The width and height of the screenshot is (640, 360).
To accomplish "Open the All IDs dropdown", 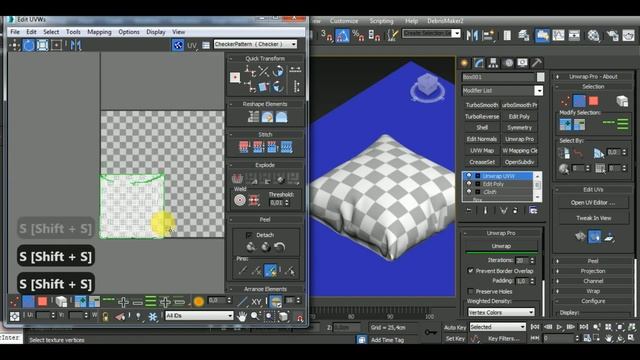I will pos(199,316).
